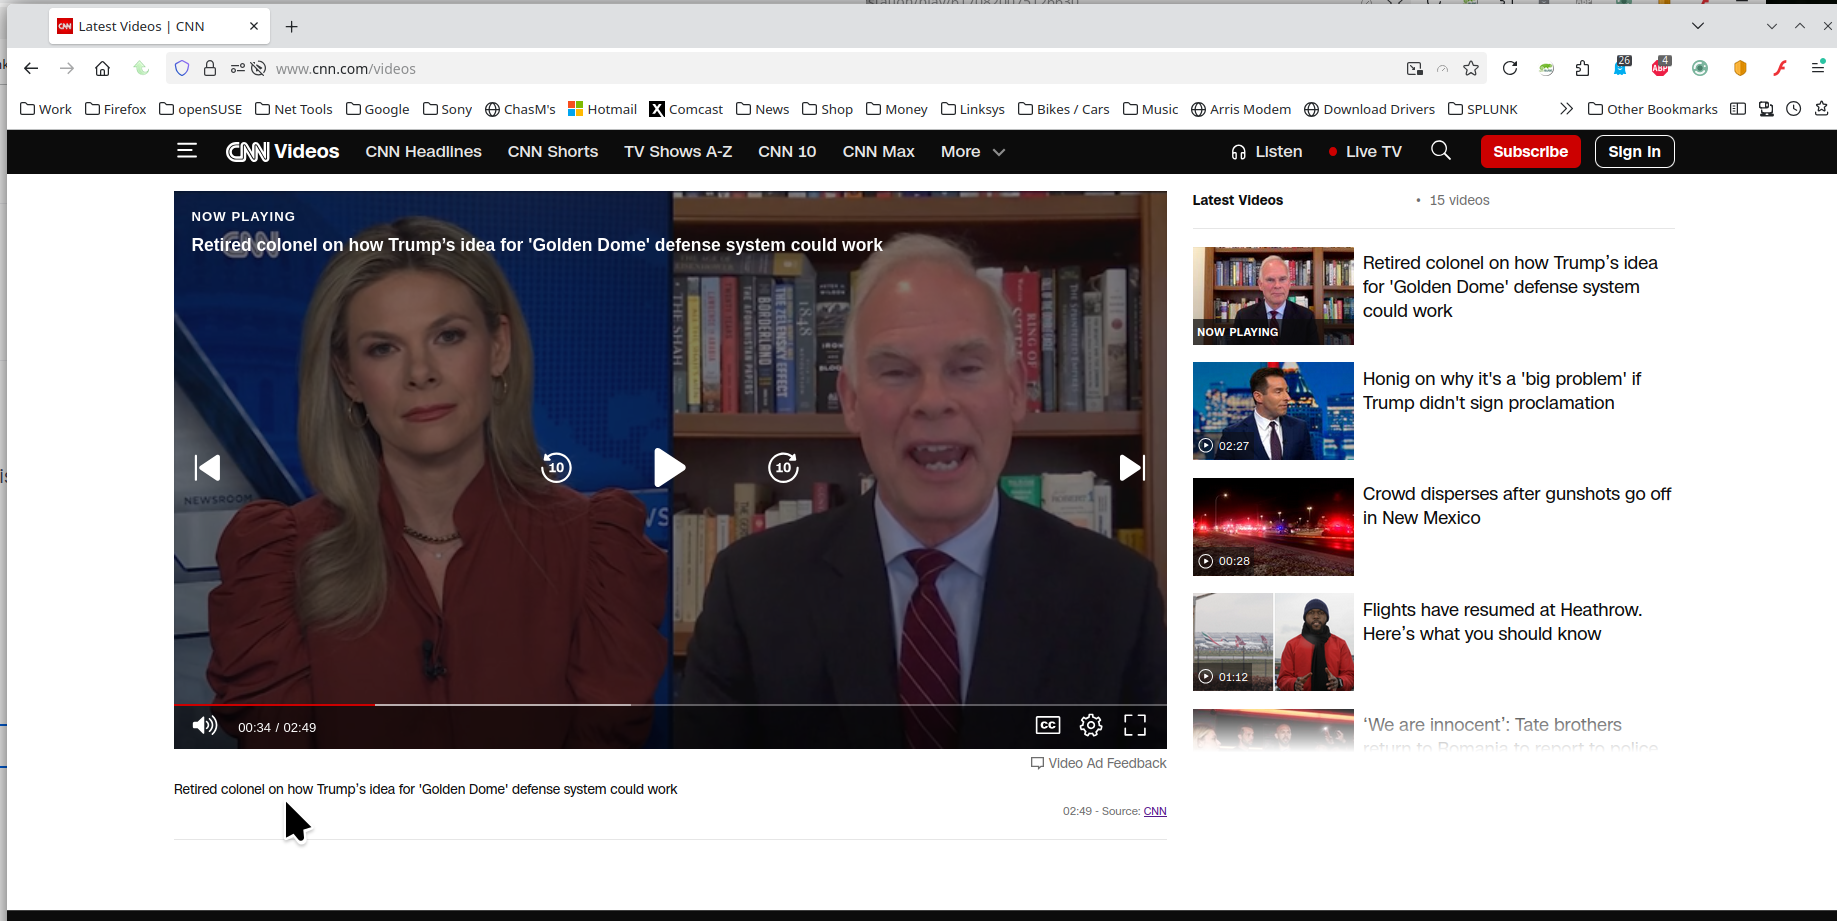
Task: Open the browser home page
Action: click(102, 68)
